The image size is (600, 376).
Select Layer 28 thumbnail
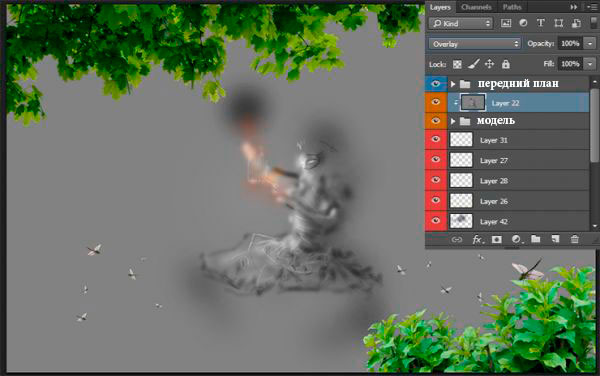[x=461, y=180]
